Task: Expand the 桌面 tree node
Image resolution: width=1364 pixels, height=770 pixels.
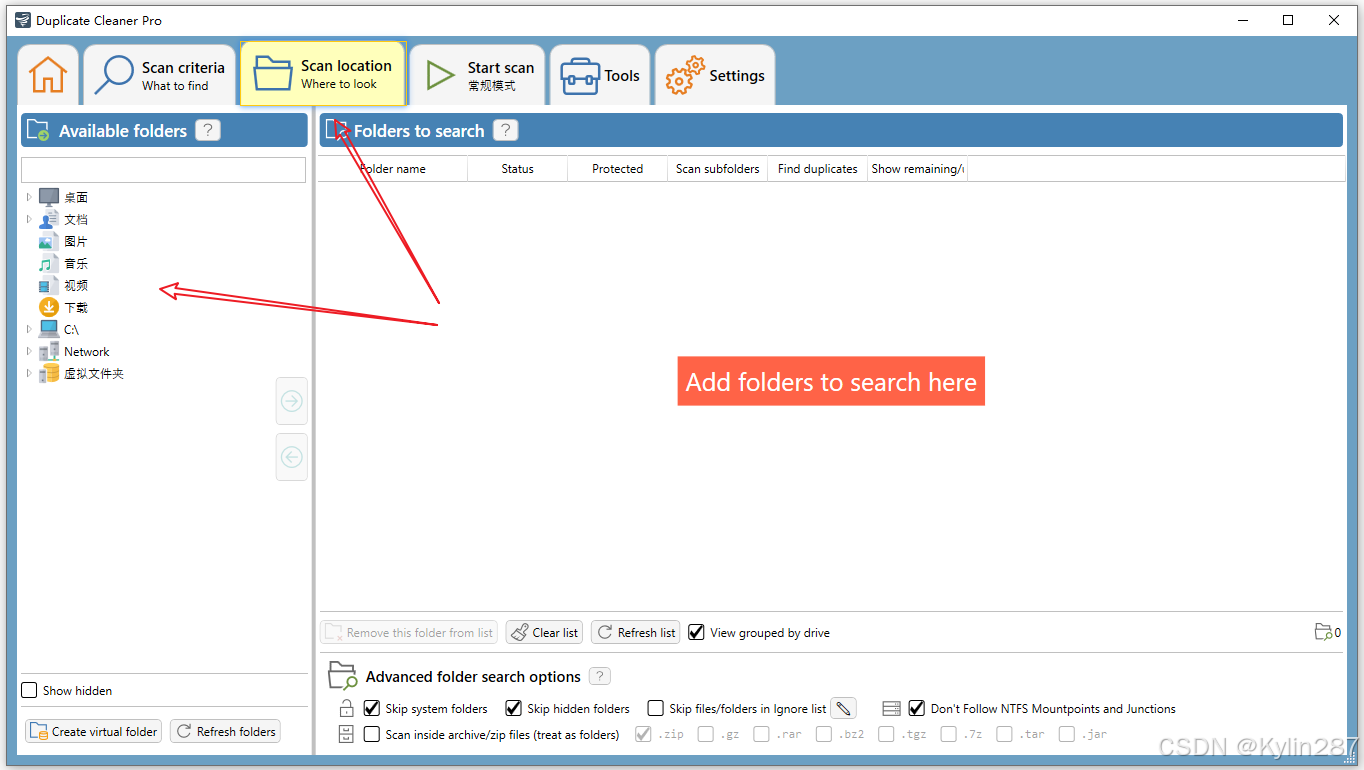Action: pos(29,197)
